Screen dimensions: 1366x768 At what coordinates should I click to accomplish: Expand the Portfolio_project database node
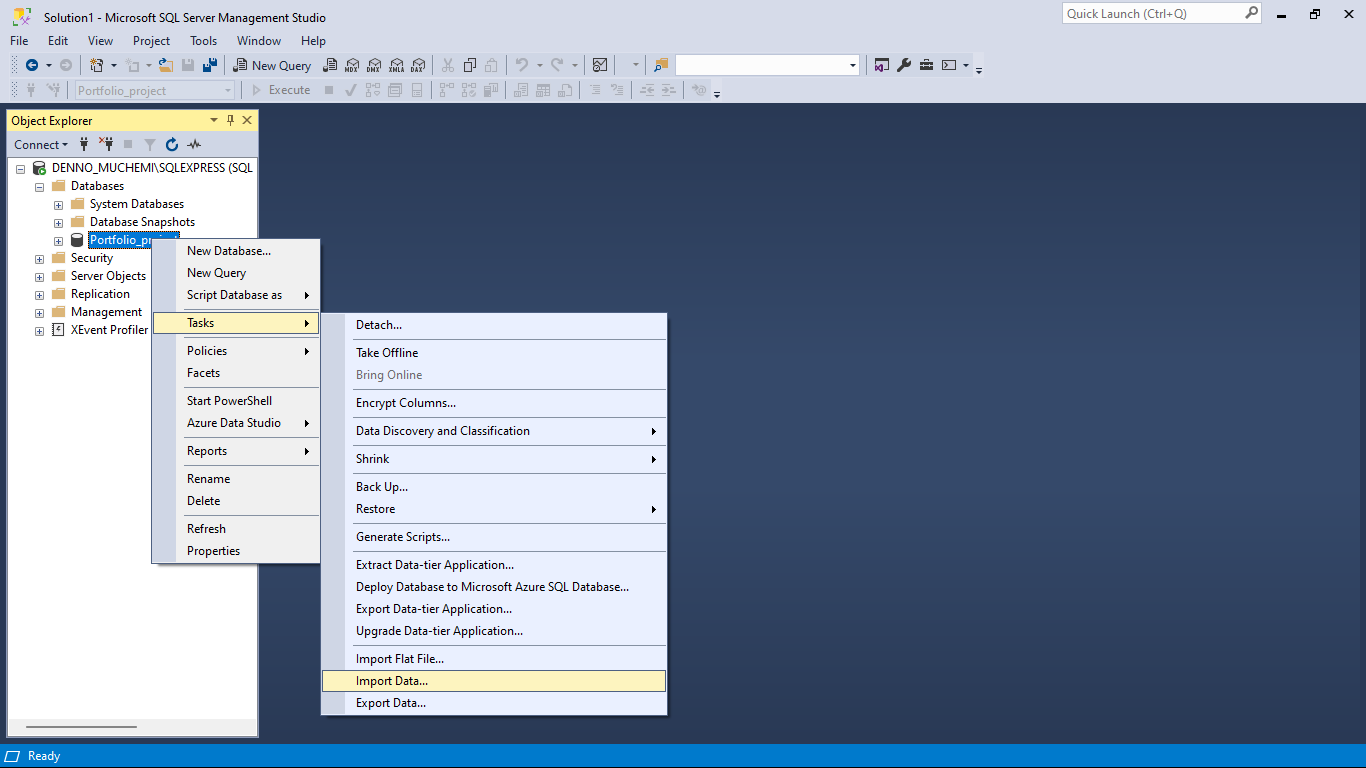pyautogui.click(x=58, y=240)
